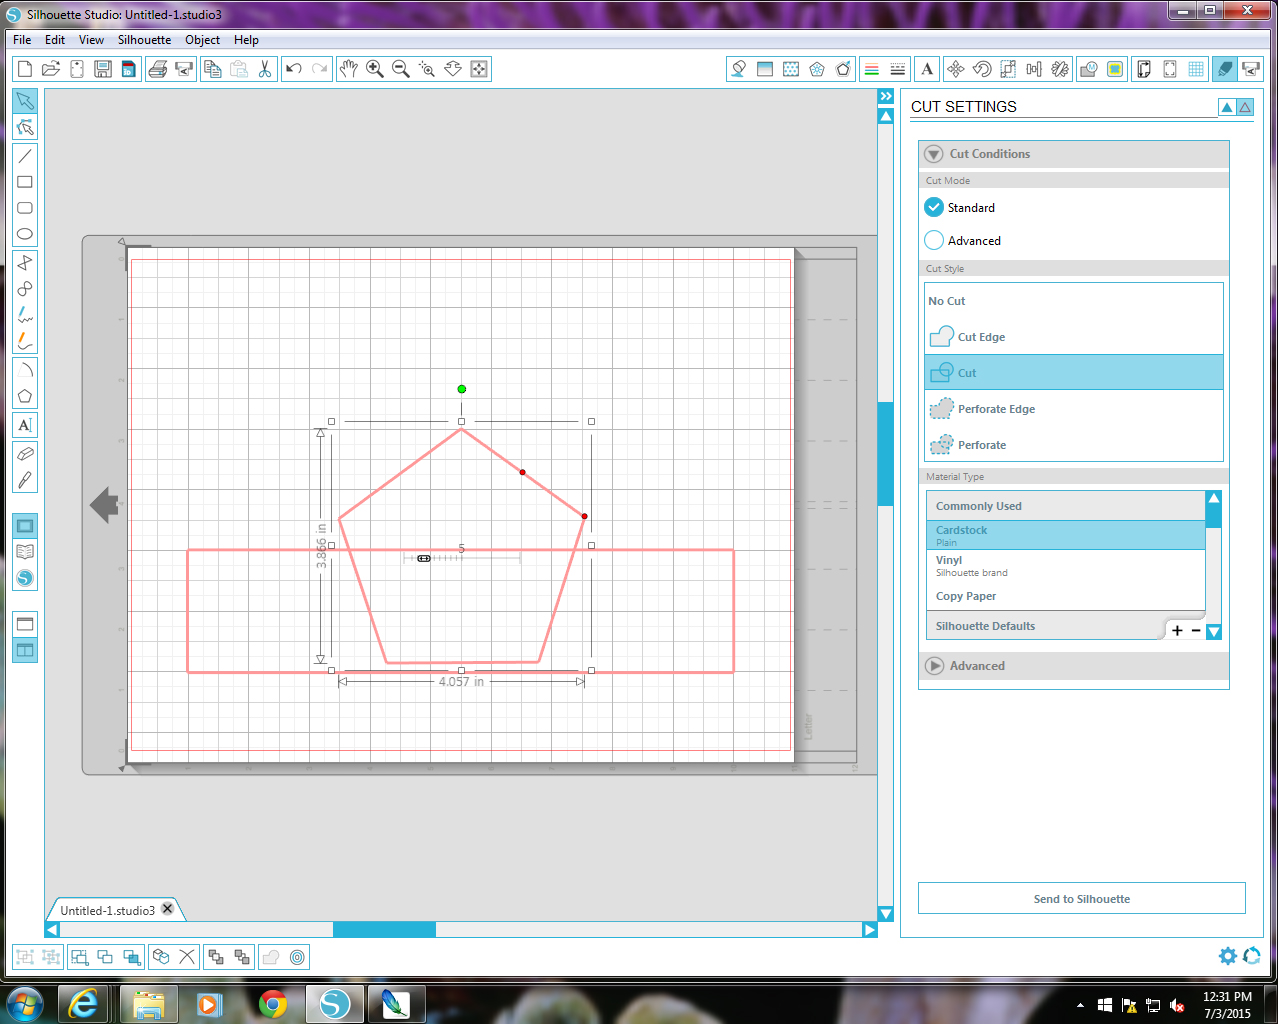Viewport: 1278px width, 1024px height.
Task: Pick the Eraser tool
Action: pyautogui.click(x=25, y=454)
